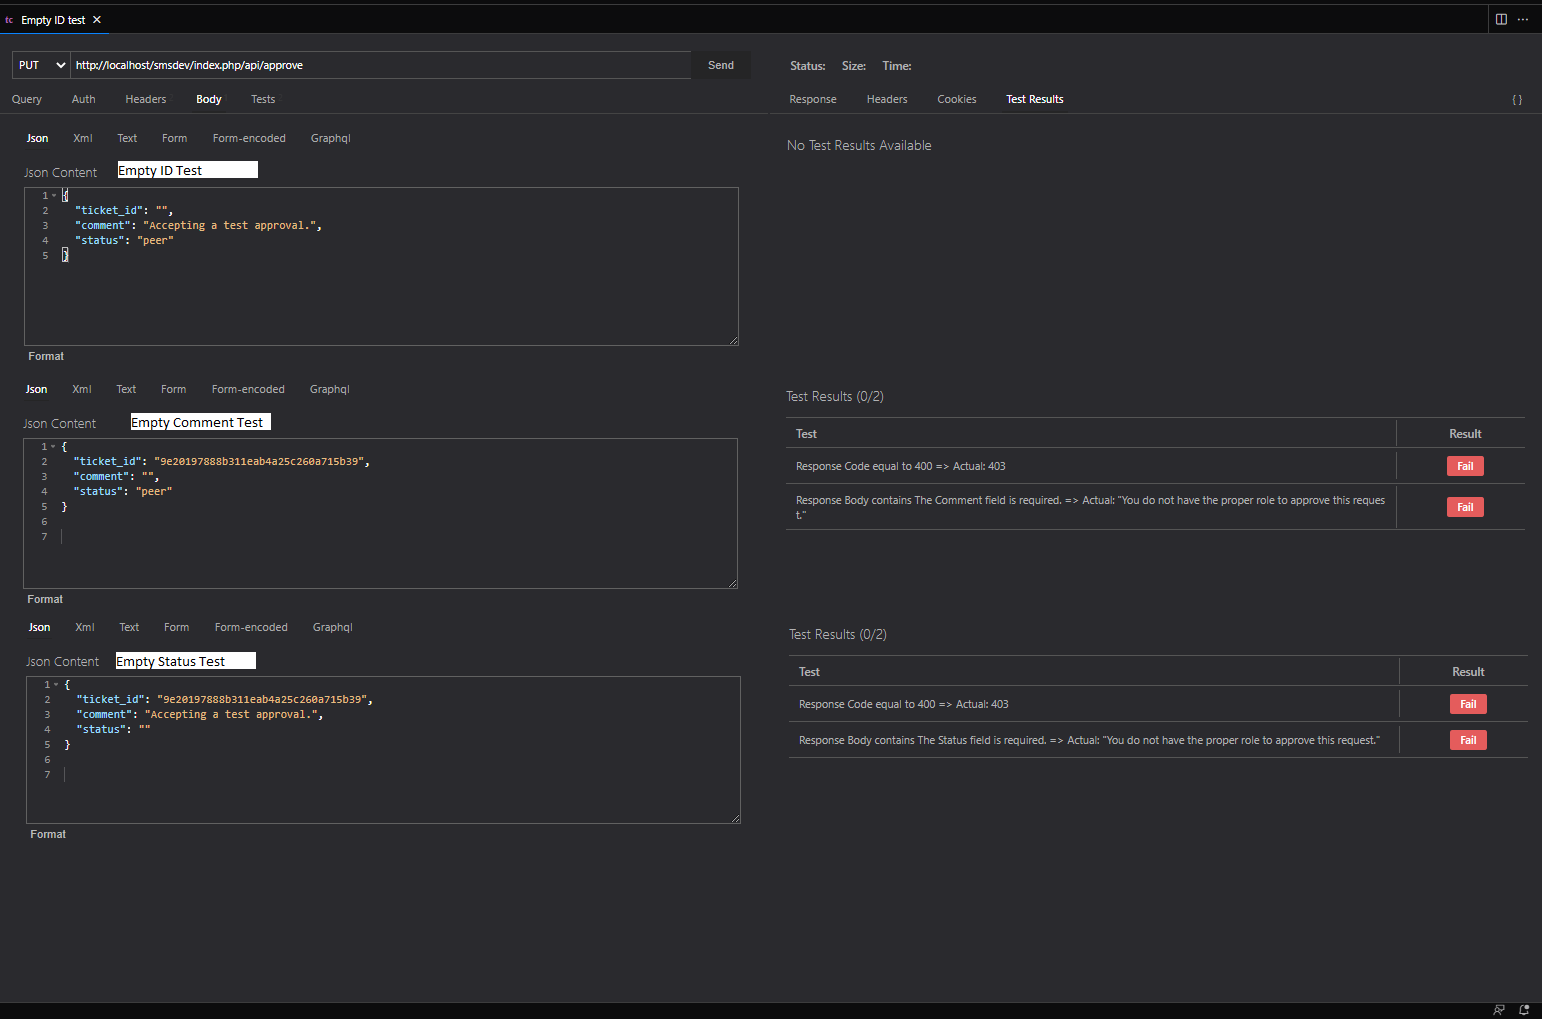Click the accounts icon in the status bar
The width and height of the screenshot is (1542, 1019).
1498,1009
